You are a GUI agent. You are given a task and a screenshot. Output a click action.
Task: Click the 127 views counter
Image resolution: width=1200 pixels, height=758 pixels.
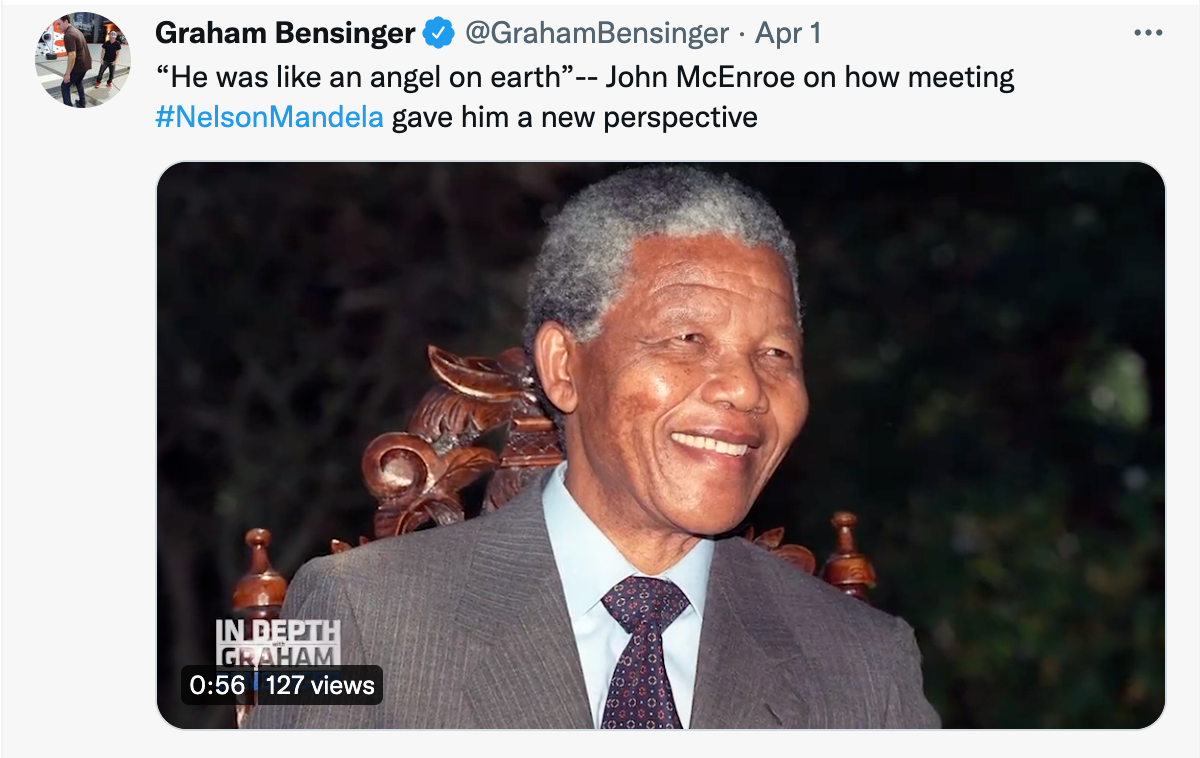coord(320,685)
